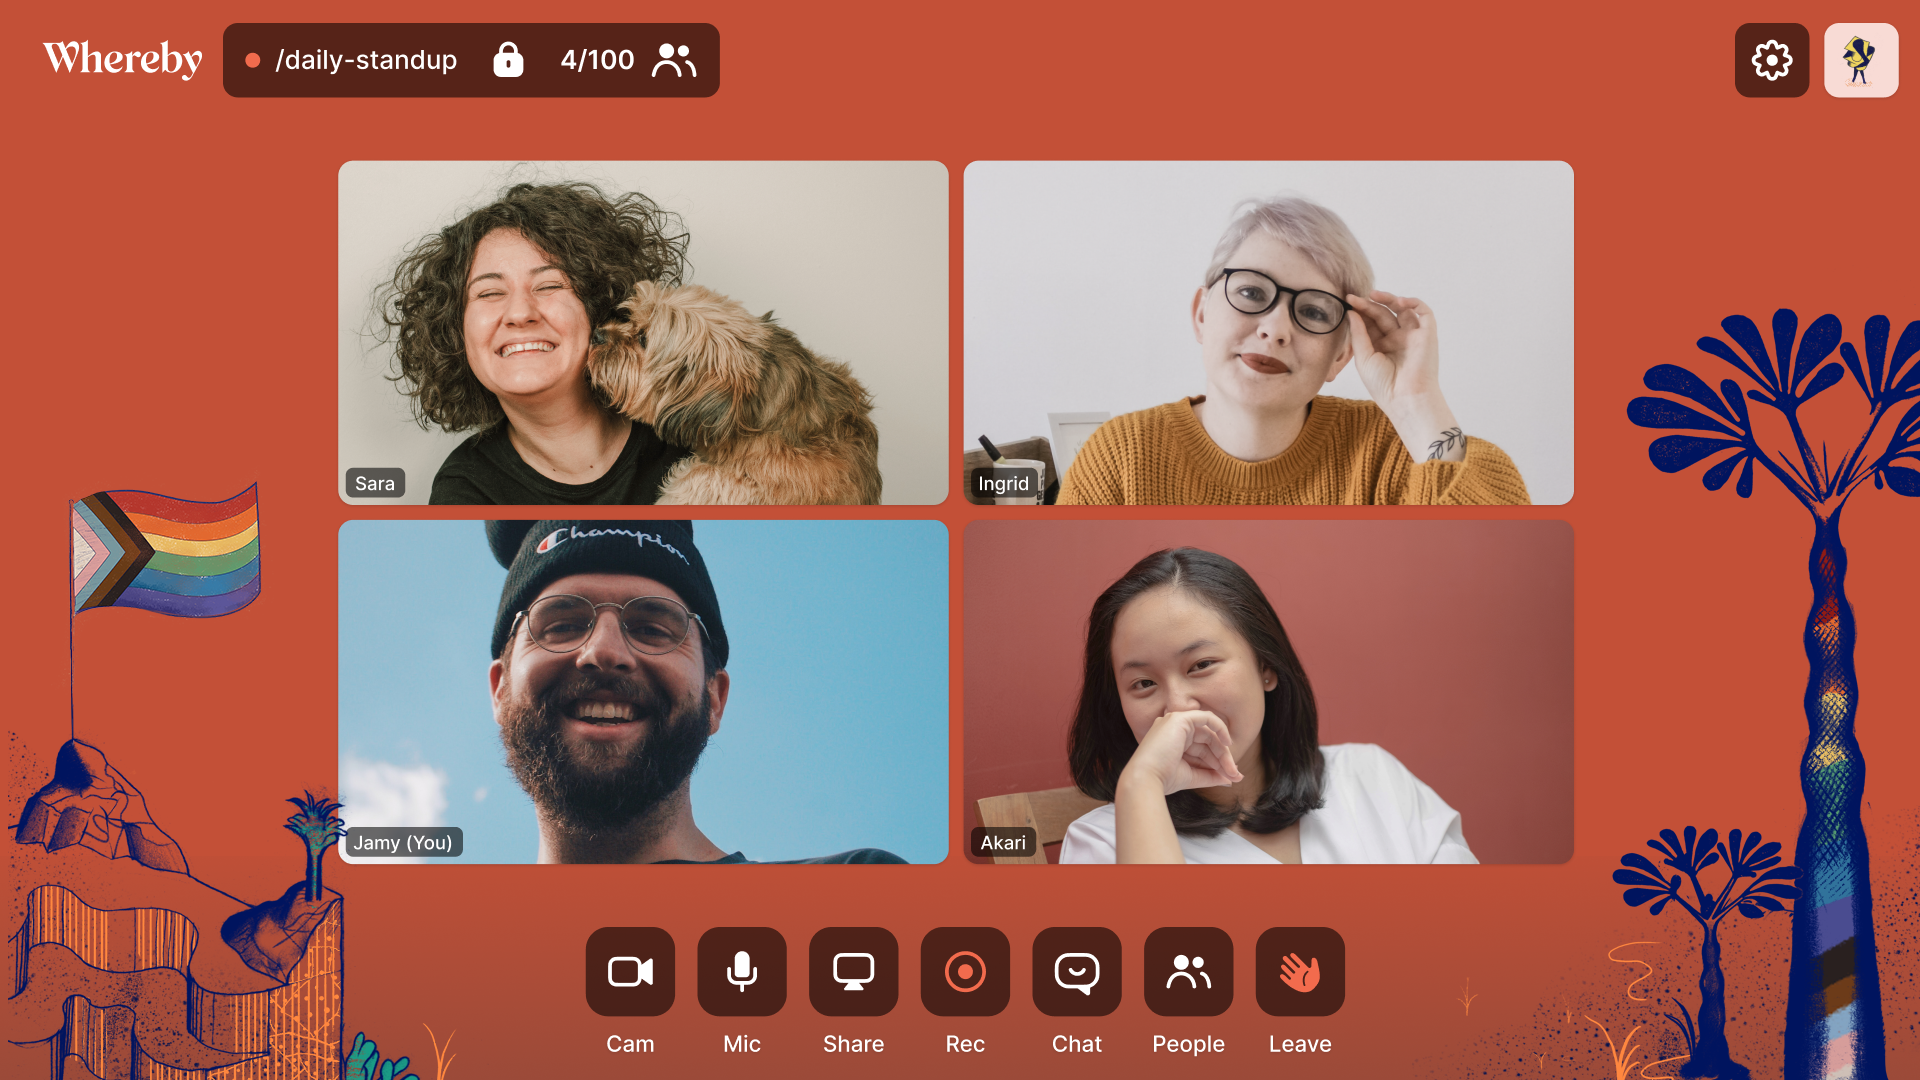Click the /daily-standup room name
Viewport: 1920px width, 1080px height.
pyautogui.click(x=366, y=60)
